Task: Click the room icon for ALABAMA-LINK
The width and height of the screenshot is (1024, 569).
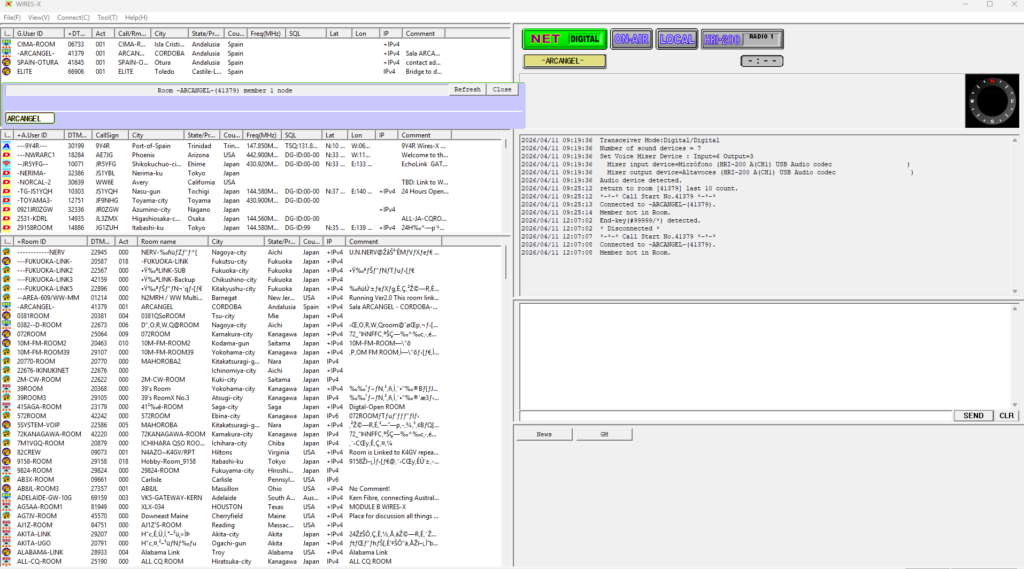Action: point(8,552)
